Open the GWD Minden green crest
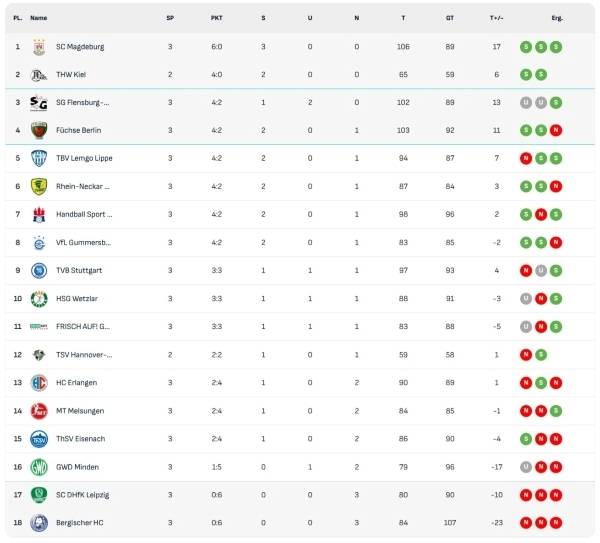Image resolution: width=600 pixels, height=543 pixels. click(x=39, y=467)
